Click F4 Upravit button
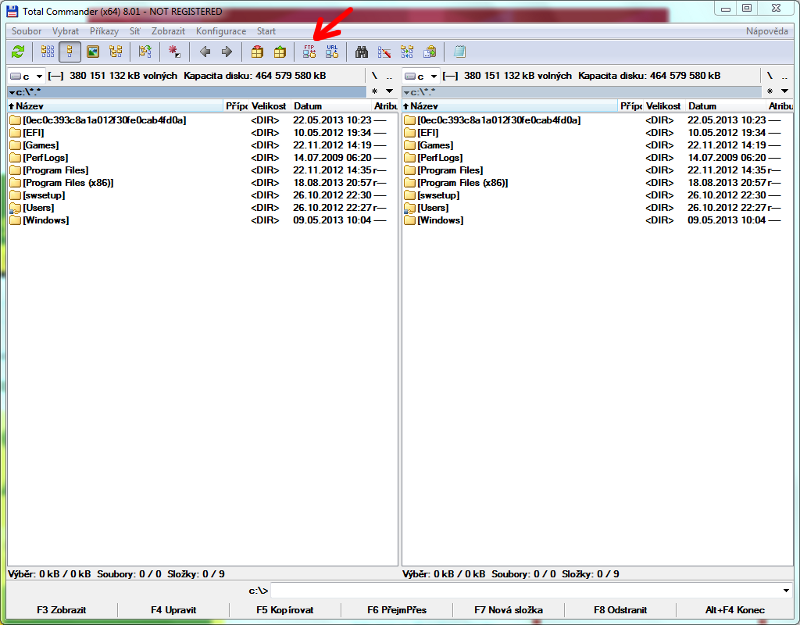Image resolution: width=800 pixels, height=625 pixels. [x=173, y=610]
